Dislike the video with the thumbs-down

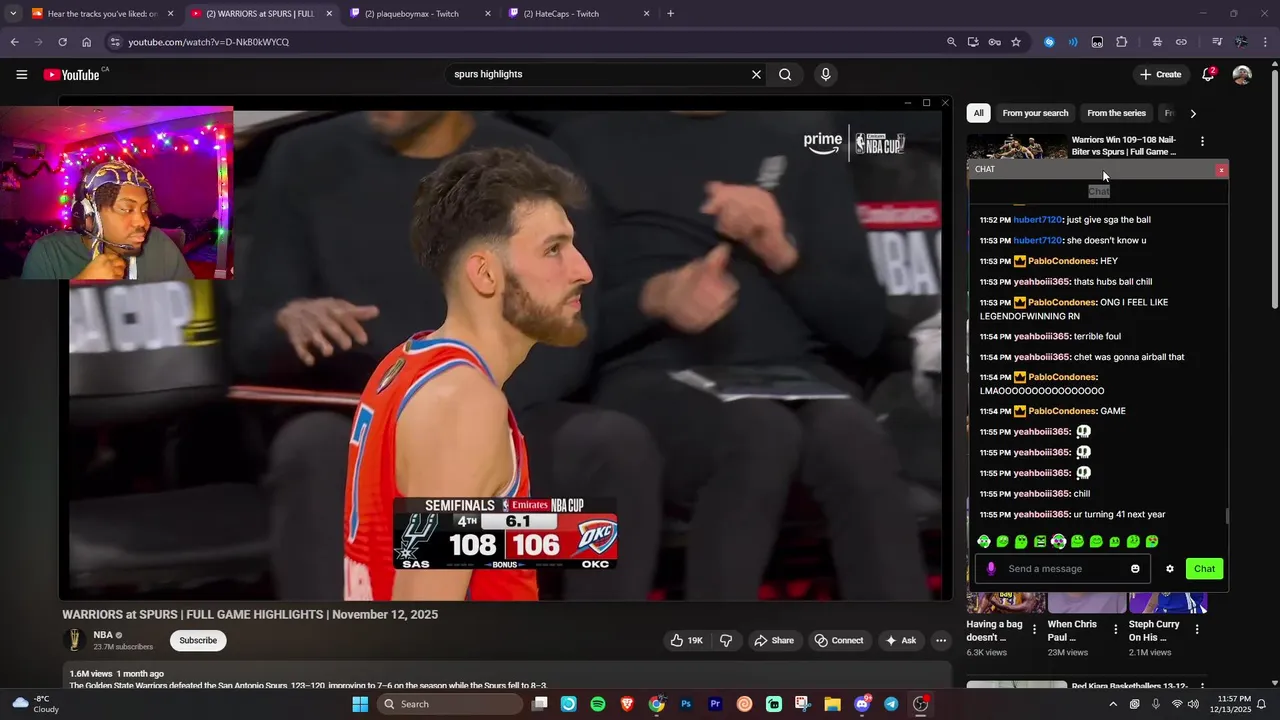[726, 640]
